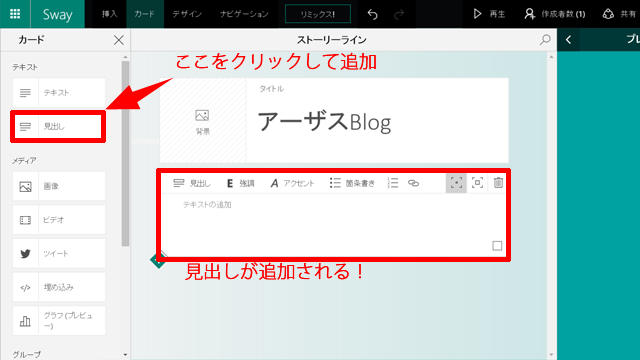Click the 共有 share button
Viewport: 640px width, 360px height.
pos(620,14)
